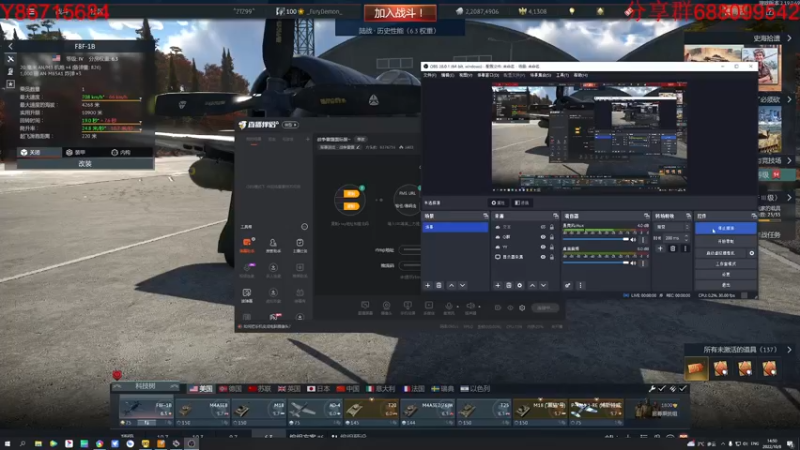
Task: Toggle lock on first OBS source row
Action: pyautogui.click(x=552, y=227)
